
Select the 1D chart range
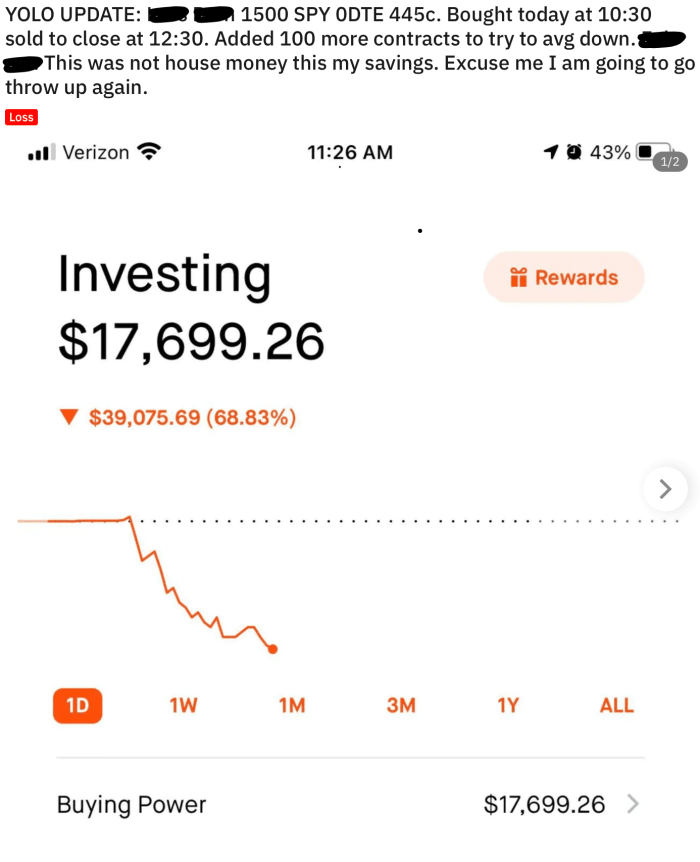point(77,705)
